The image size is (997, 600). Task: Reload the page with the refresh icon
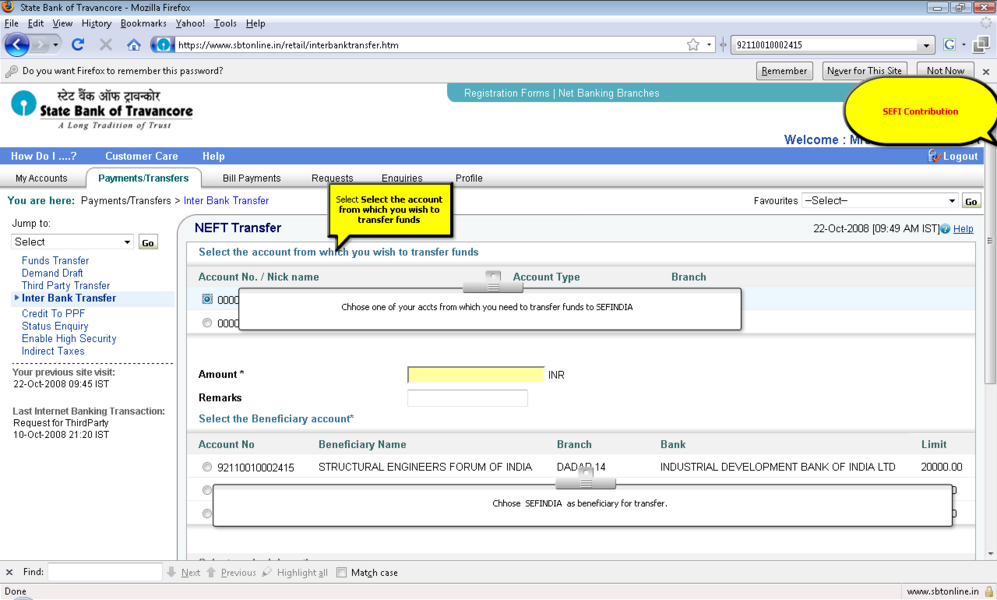pyautogui.click(x=78, y=45)
